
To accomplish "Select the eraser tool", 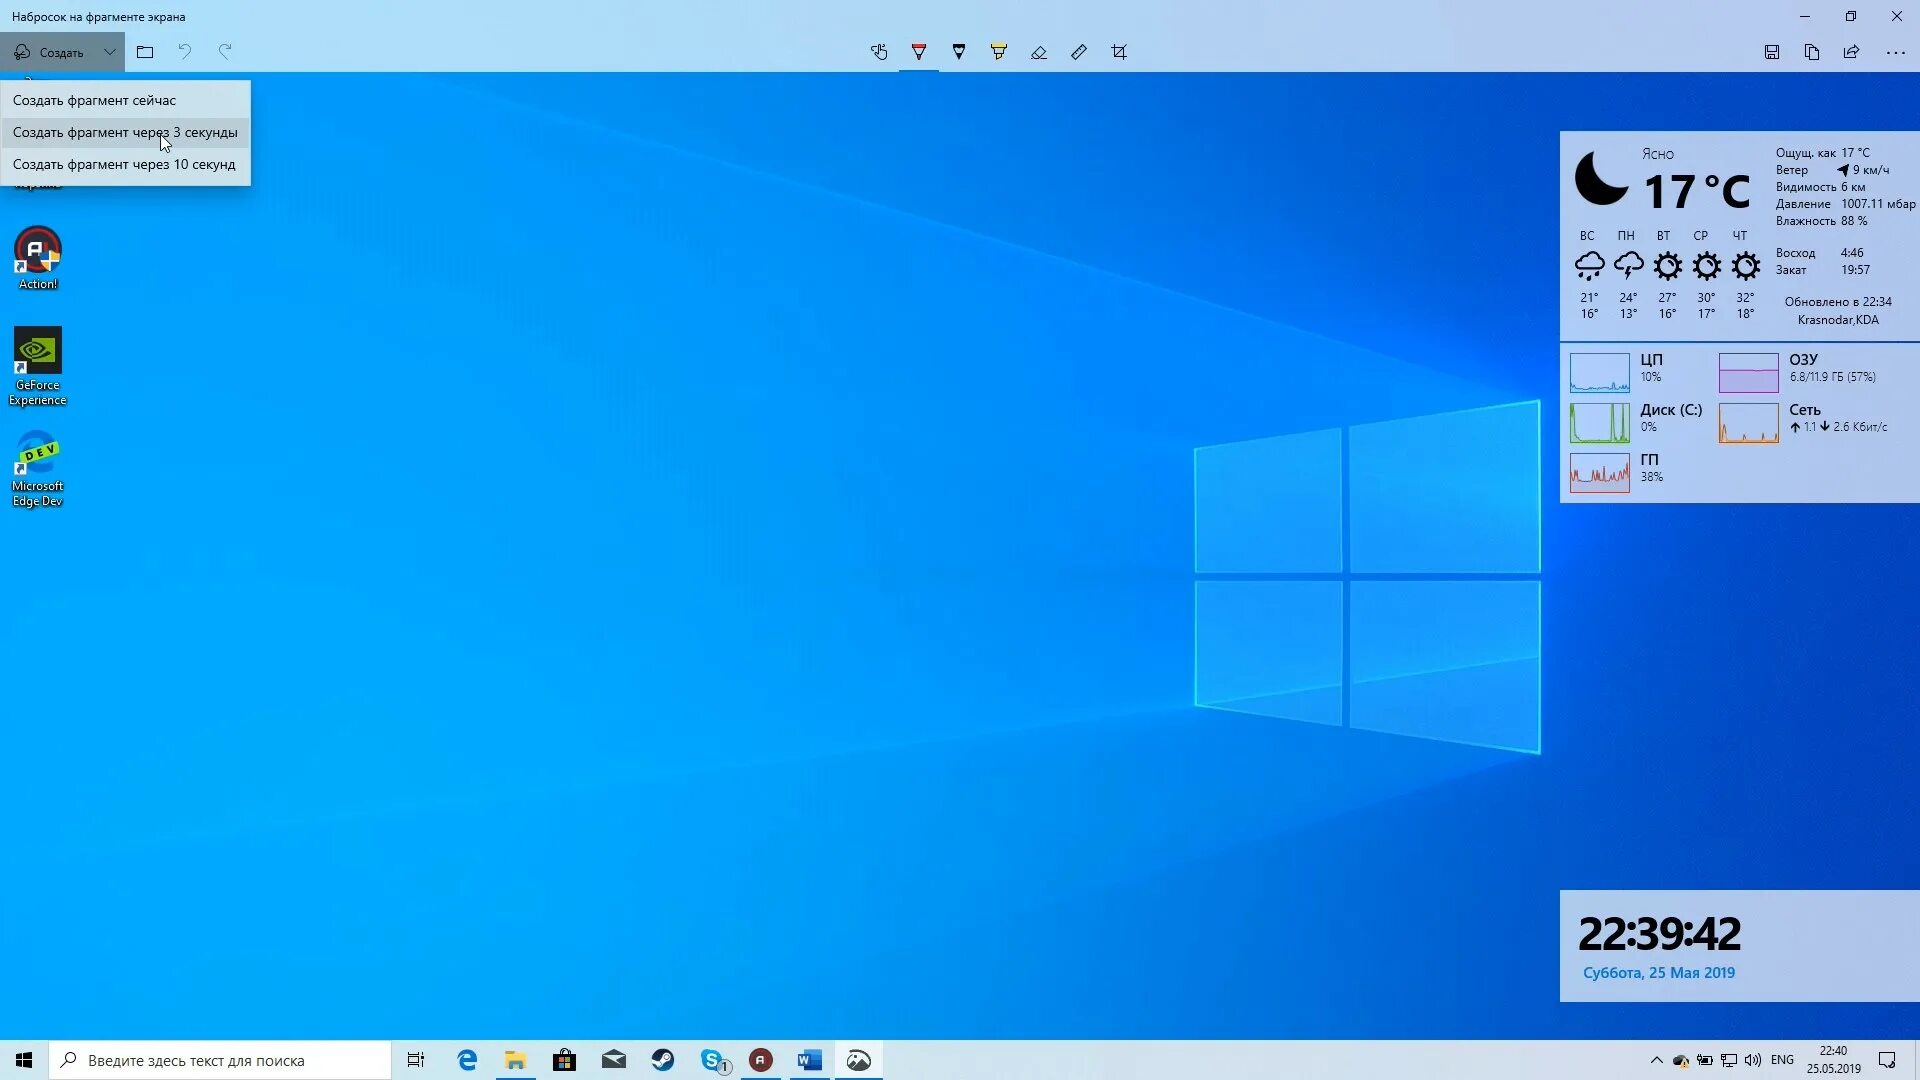I will point(1039,52).
